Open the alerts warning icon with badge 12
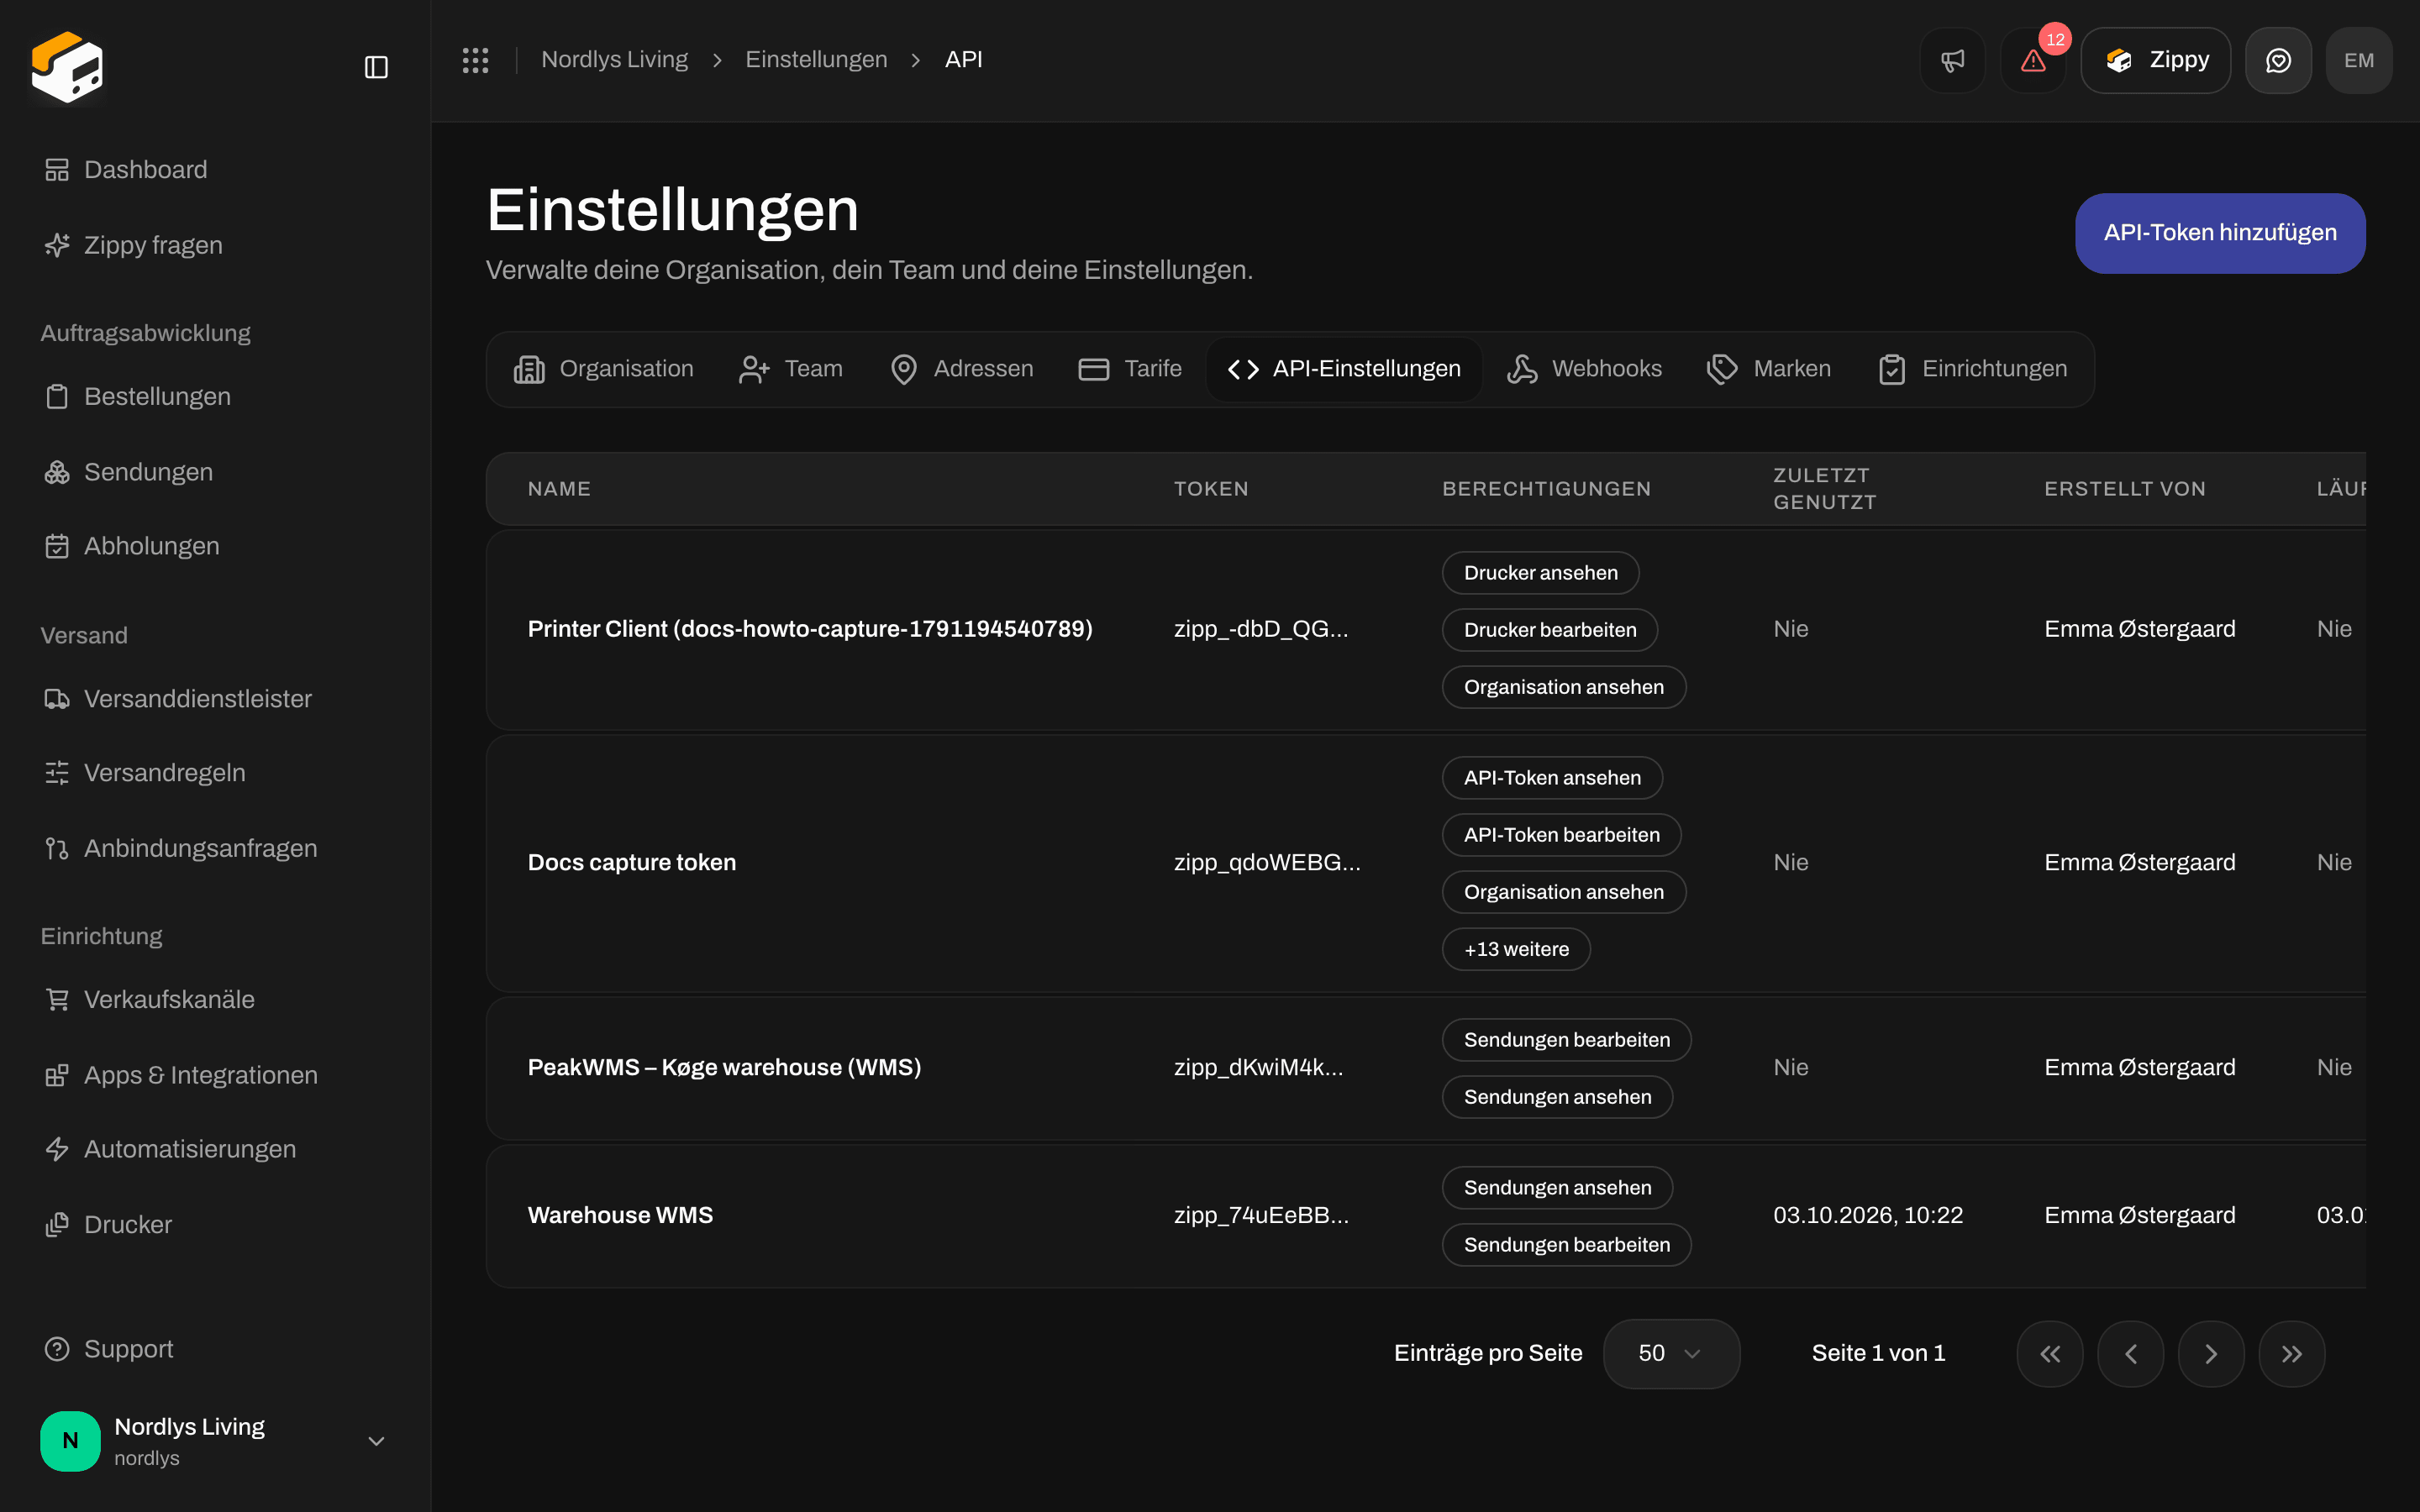Screen dimensions: 2420x1512 tap(2033, 61)
